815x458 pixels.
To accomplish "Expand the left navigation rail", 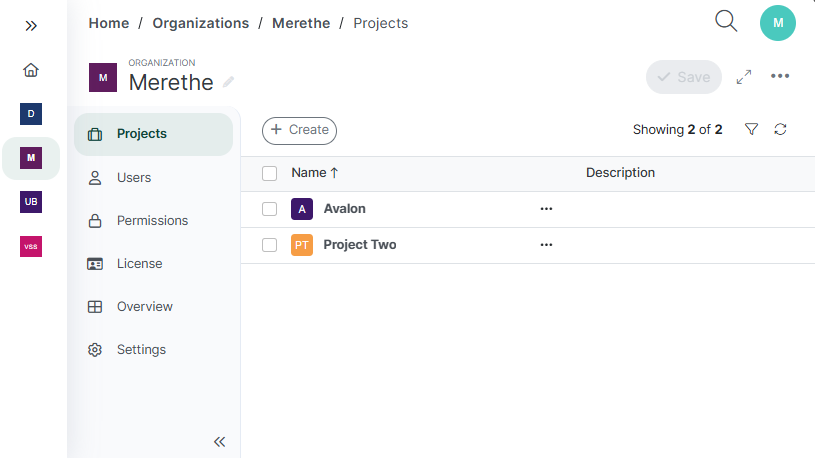I will pyautogui.click(x=31, y=26).
